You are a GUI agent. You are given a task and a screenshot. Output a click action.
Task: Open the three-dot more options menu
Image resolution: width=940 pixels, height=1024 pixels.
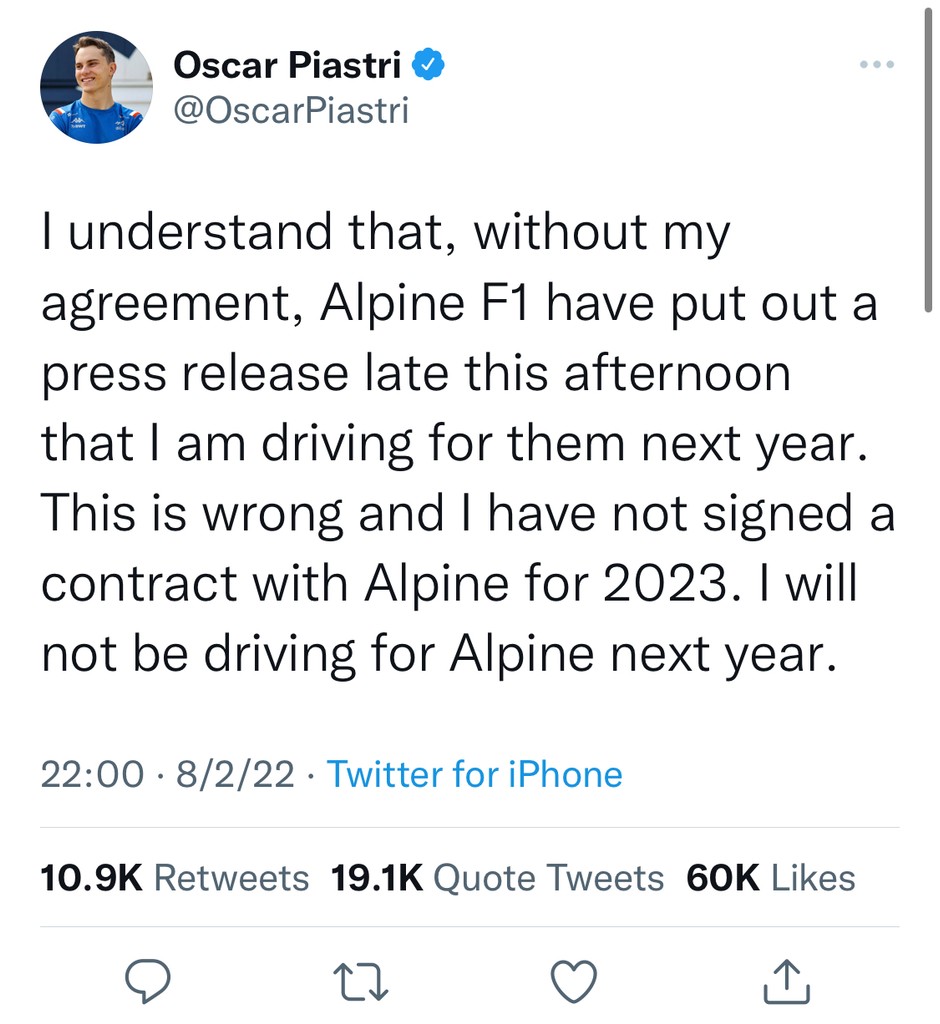point(877,65)
